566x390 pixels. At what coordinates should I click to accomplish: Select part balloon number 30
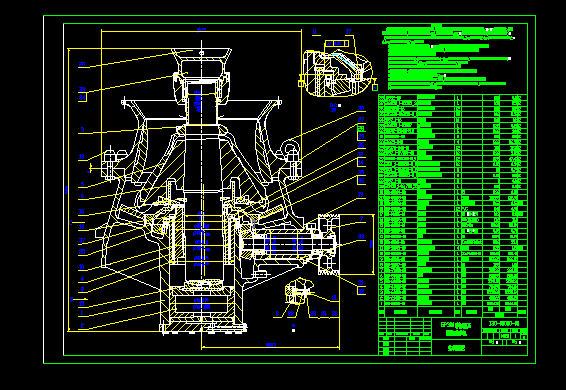(361, 108)
